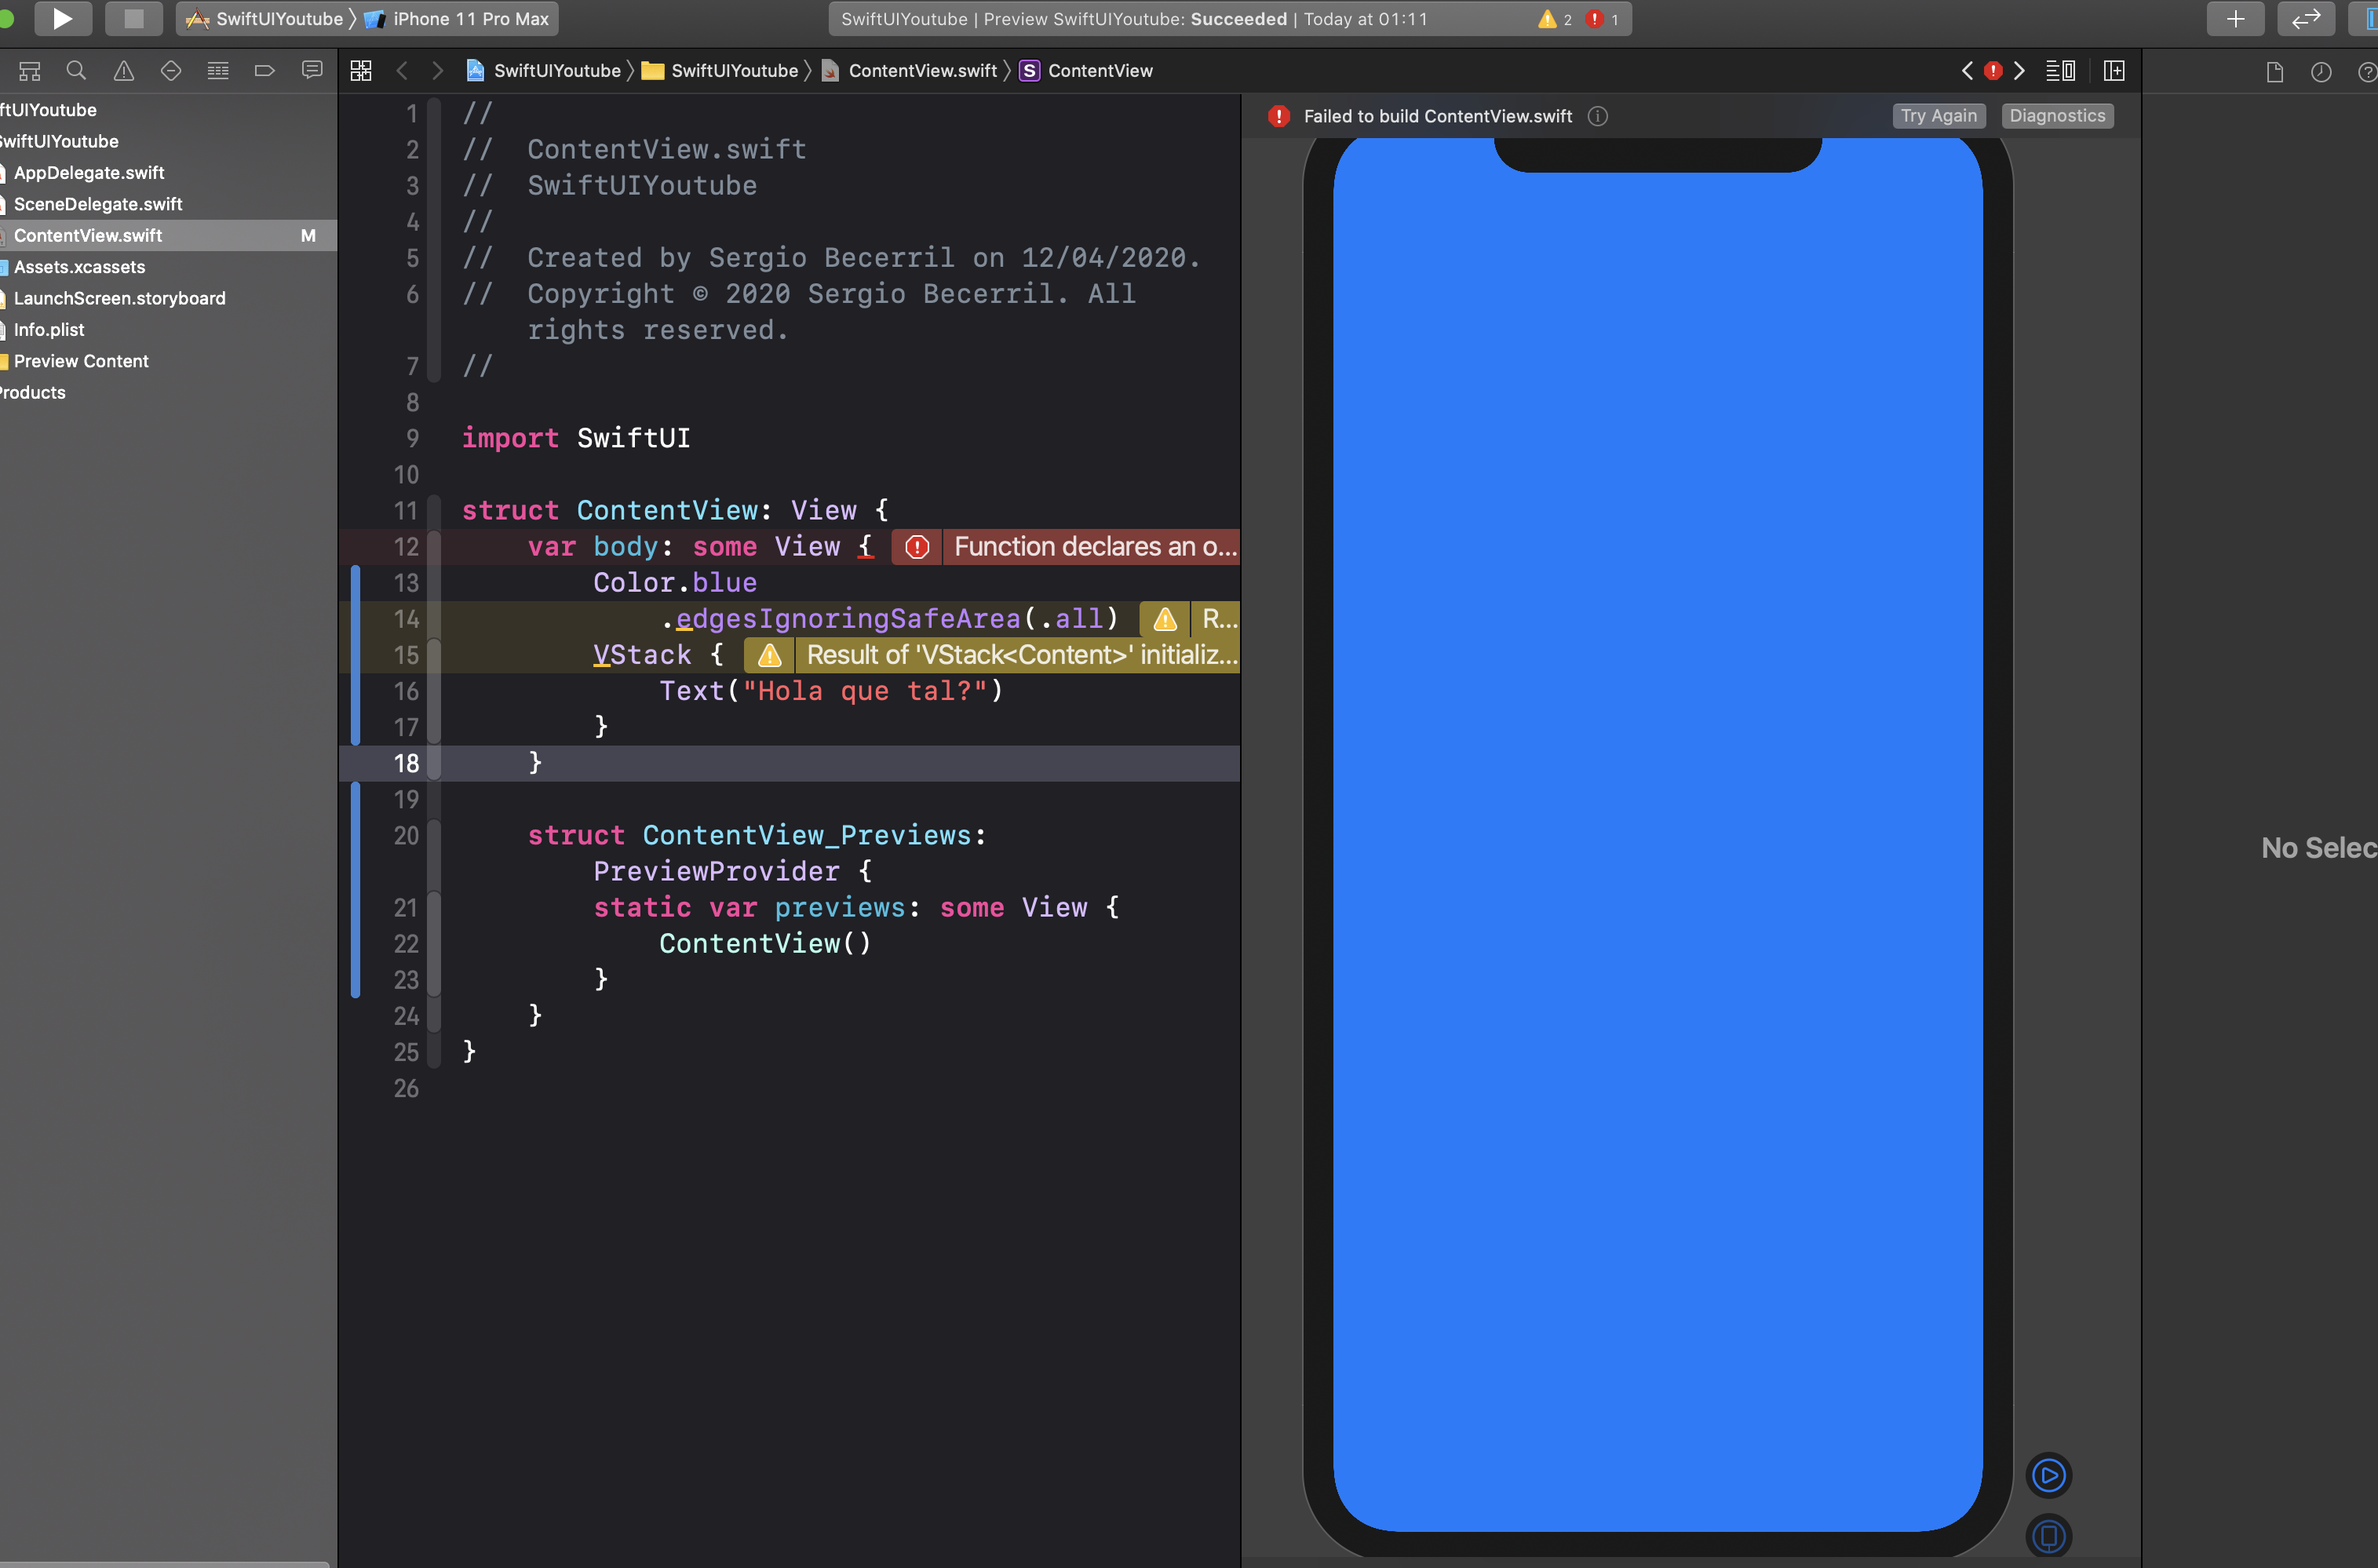Screen dimensions: 2378x1568
Task: Open the editor options menu
Action: [2060, 71]
